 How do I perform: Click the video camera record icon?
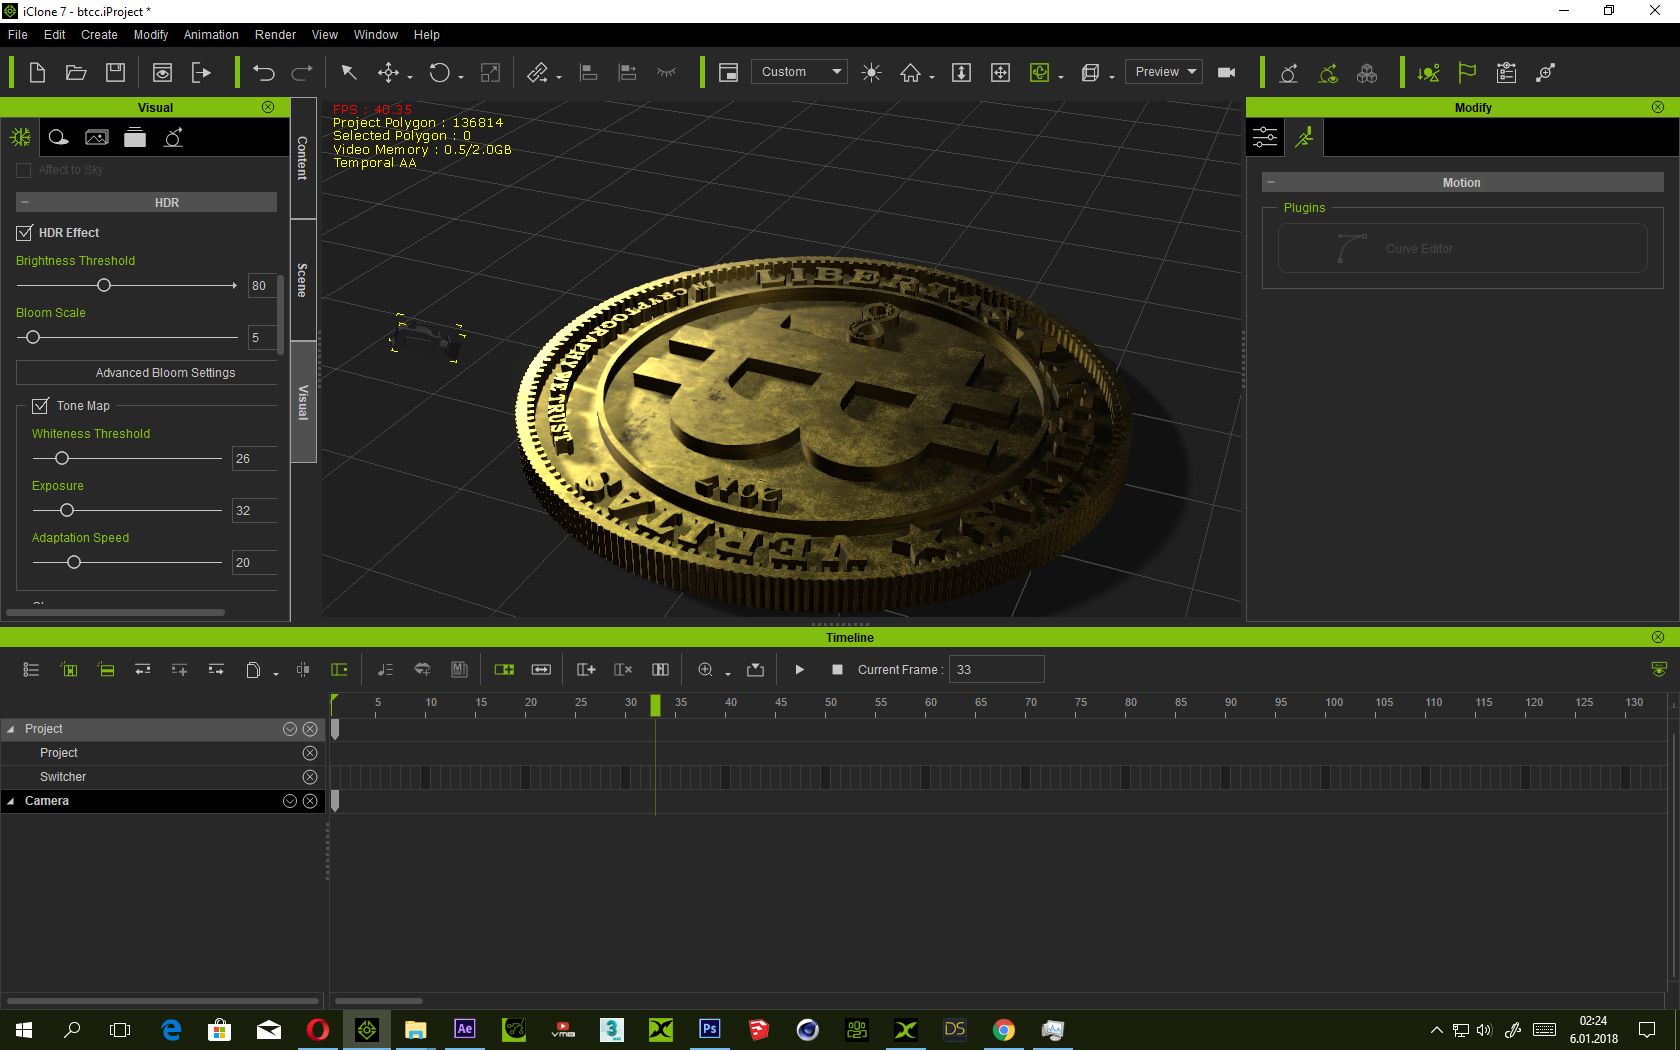tap(1226, 72)
